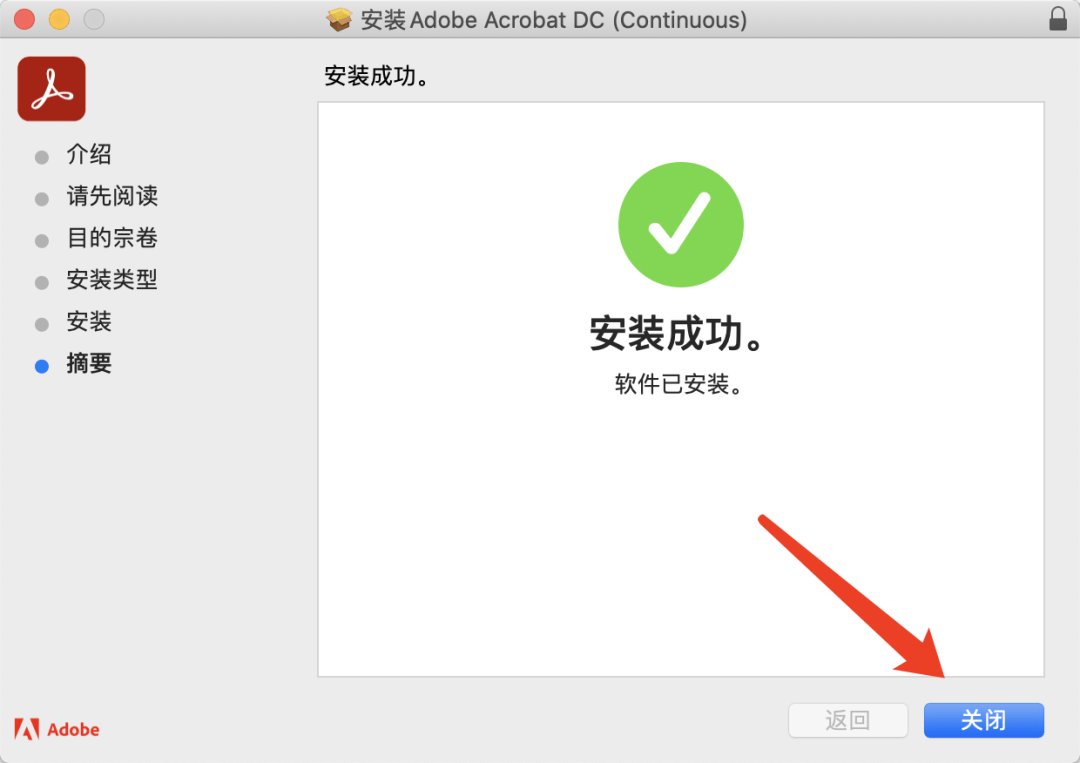The image size is (1080, 763).
Task: Select the 摘要 step in sidebar
Action: 89,363
